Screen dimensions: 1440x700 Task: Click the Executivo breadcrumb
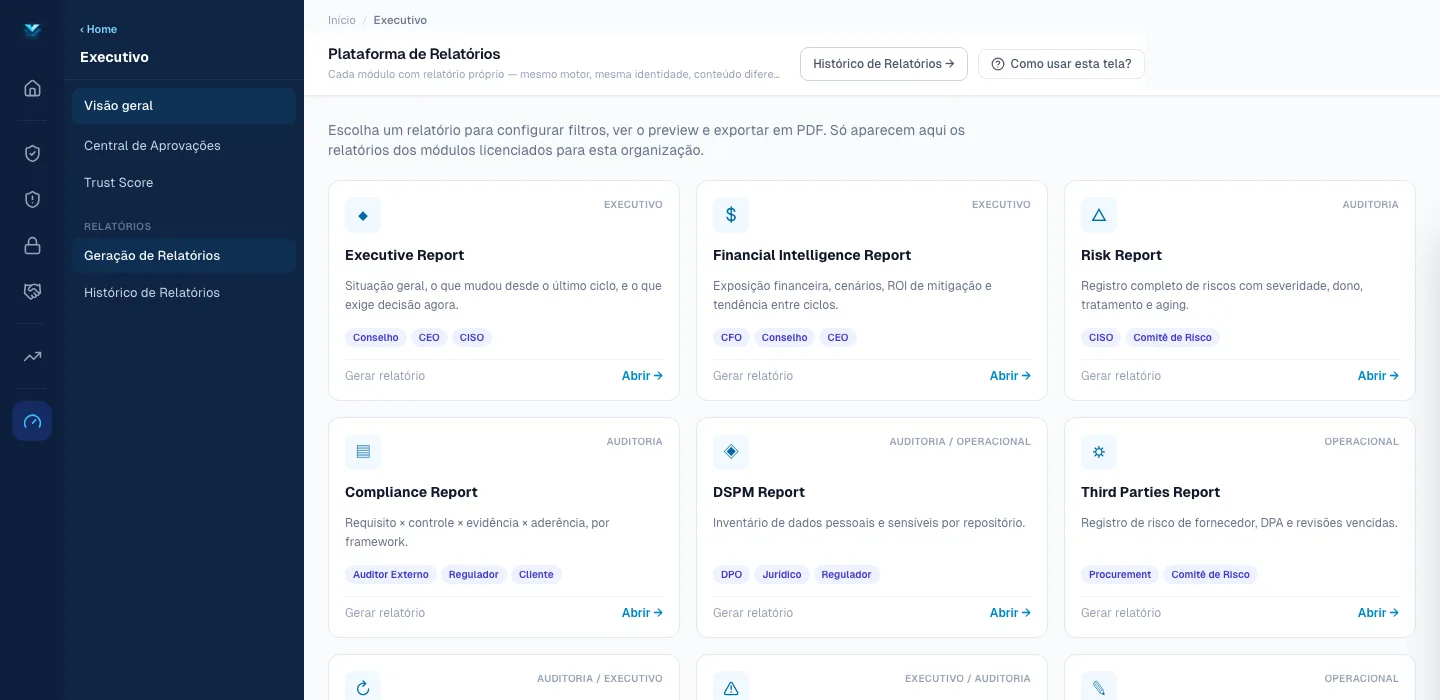click(x=400, y=20)
